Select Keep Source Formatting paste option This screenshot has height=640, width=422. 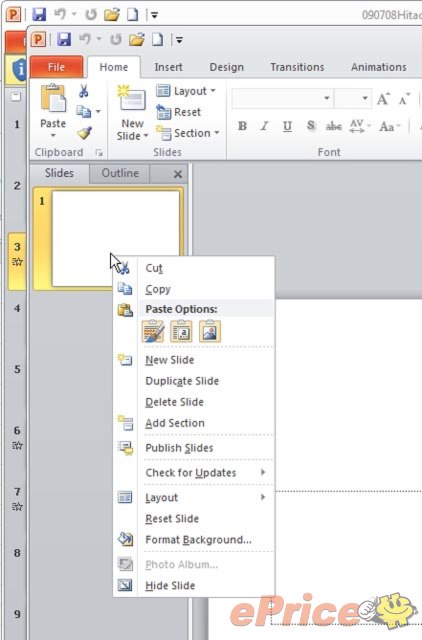pyautogui.click(x=182, y=331)
